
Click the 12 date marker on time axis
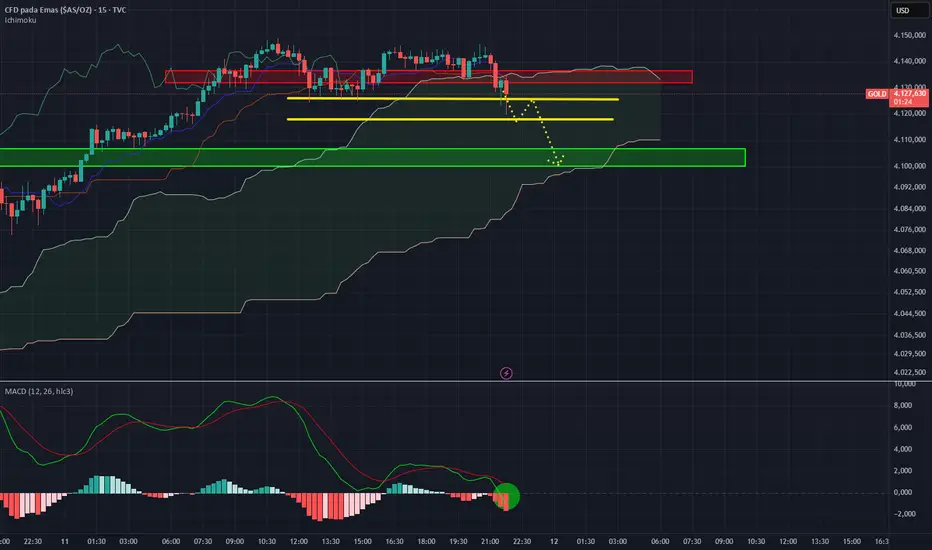[554, 541]
